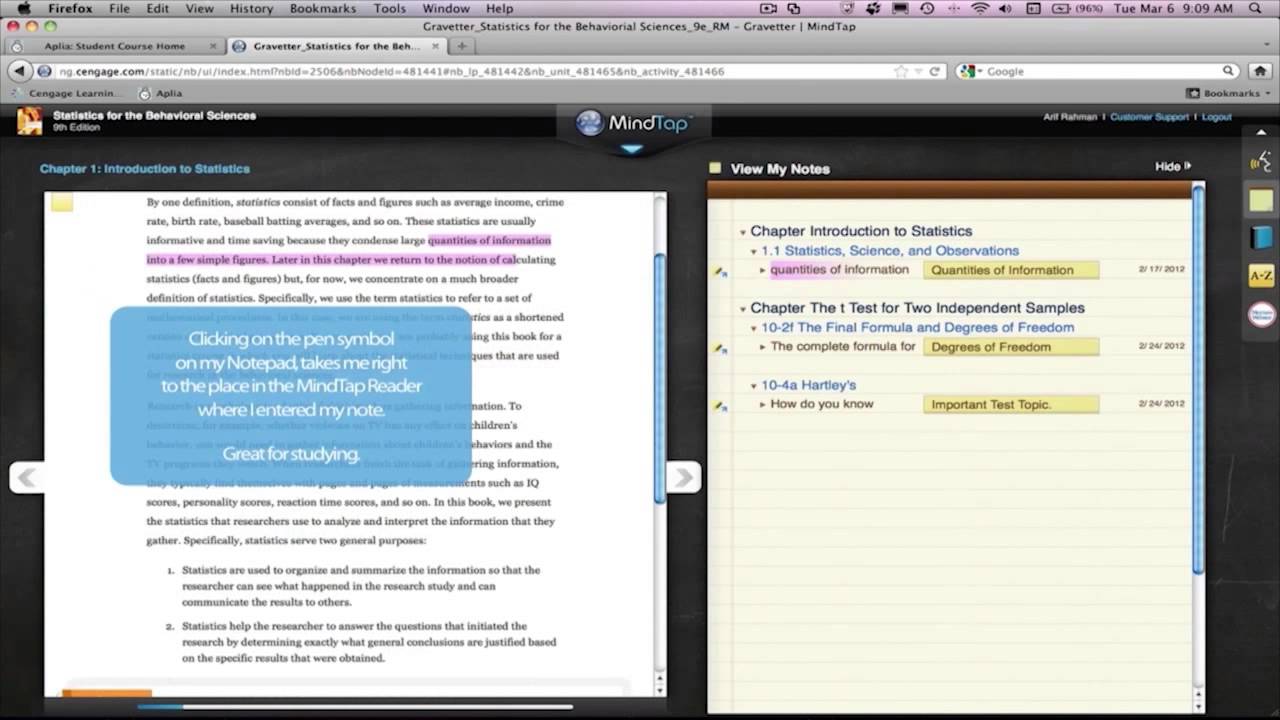Select the Important Test Topic yellow note
1280x720 pixels.
pos(1010,405)
